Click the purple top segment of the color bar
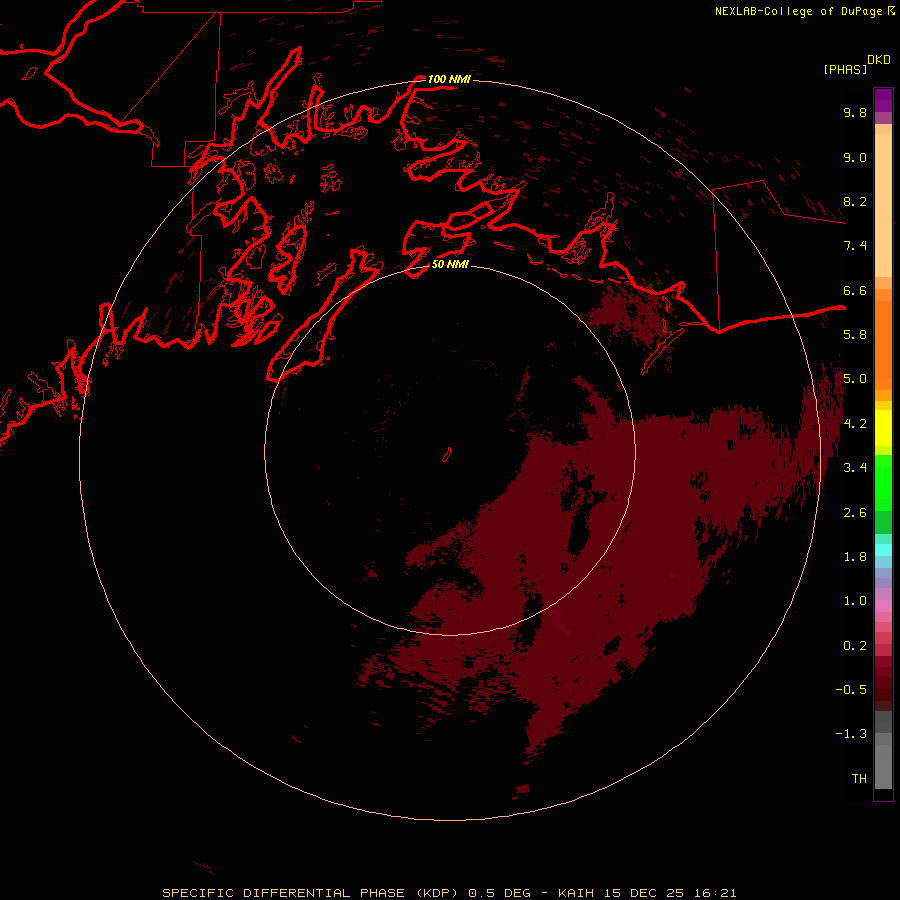 pos(883,100)
